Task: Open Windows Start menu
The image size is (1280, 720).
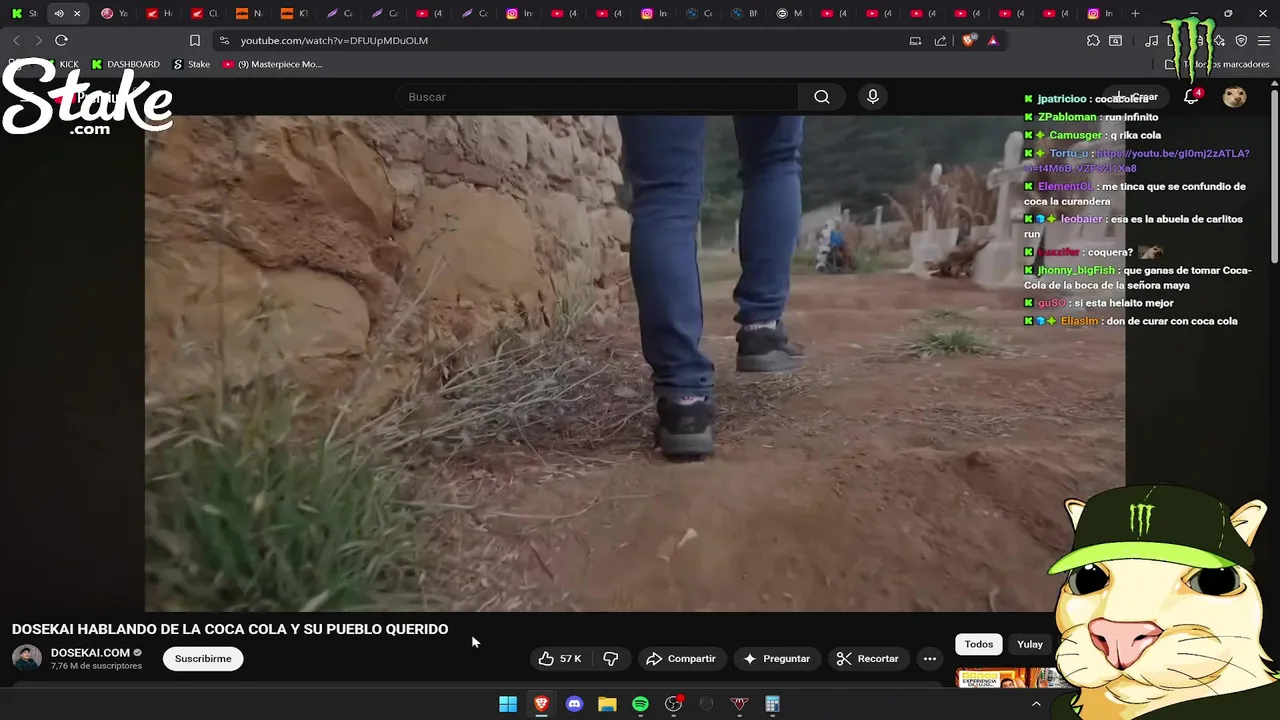Action: [508, 704]
